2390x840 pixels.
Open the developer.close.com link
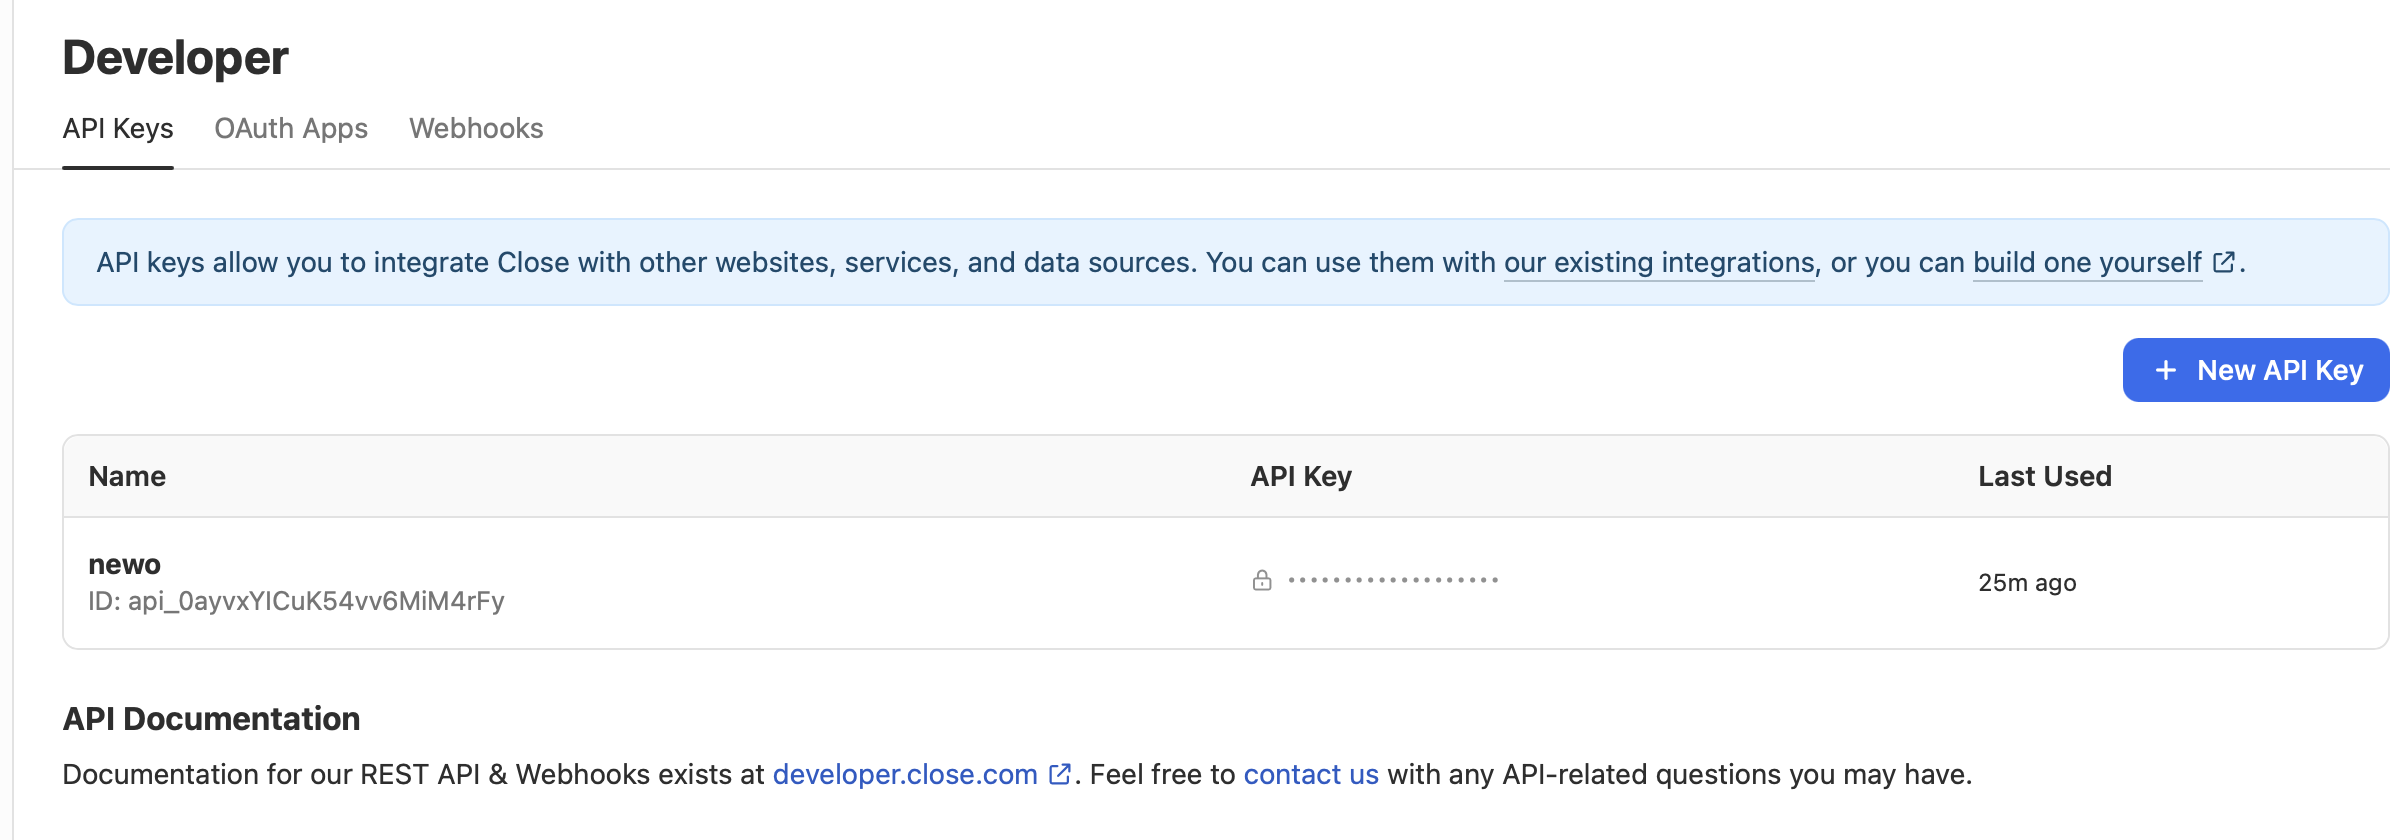pos(905,775)
